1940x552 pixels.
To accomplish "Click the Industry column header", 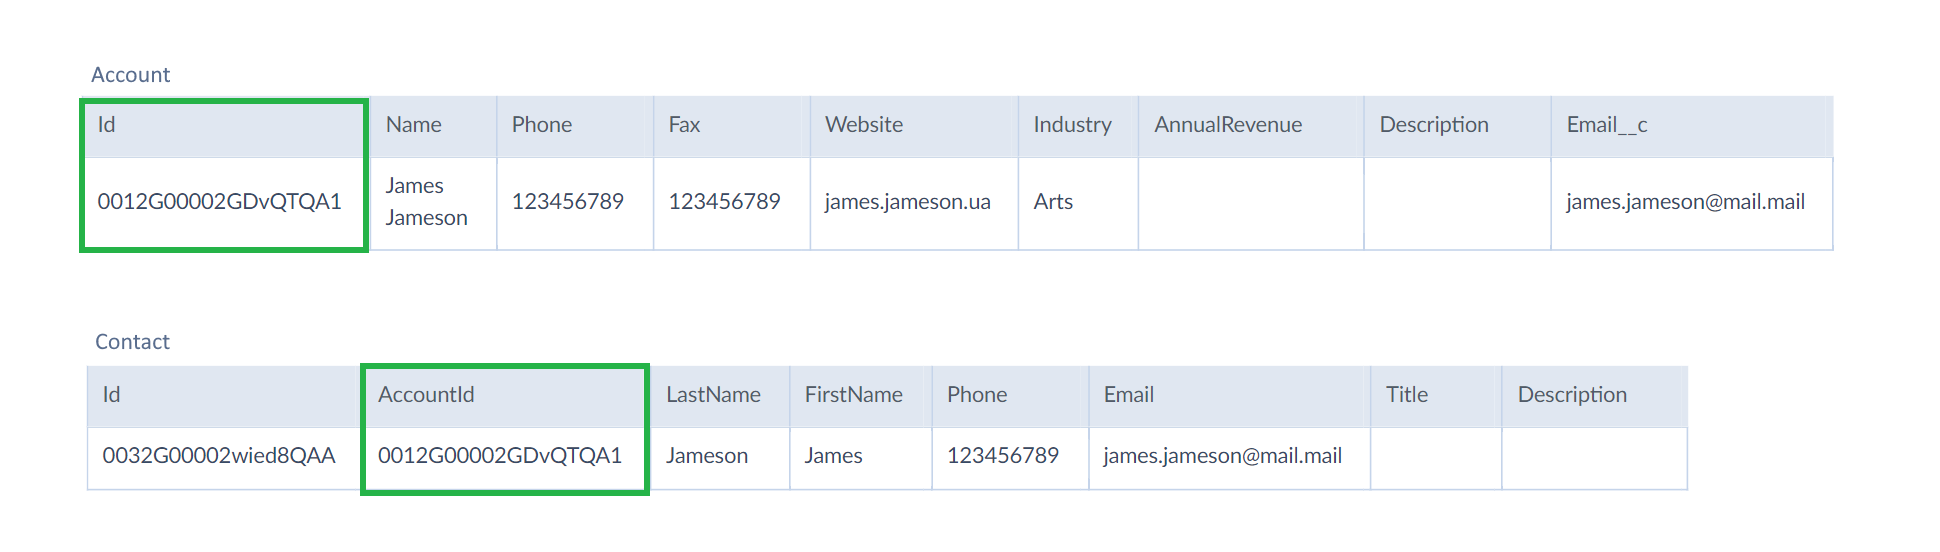I will point(1078,126).
